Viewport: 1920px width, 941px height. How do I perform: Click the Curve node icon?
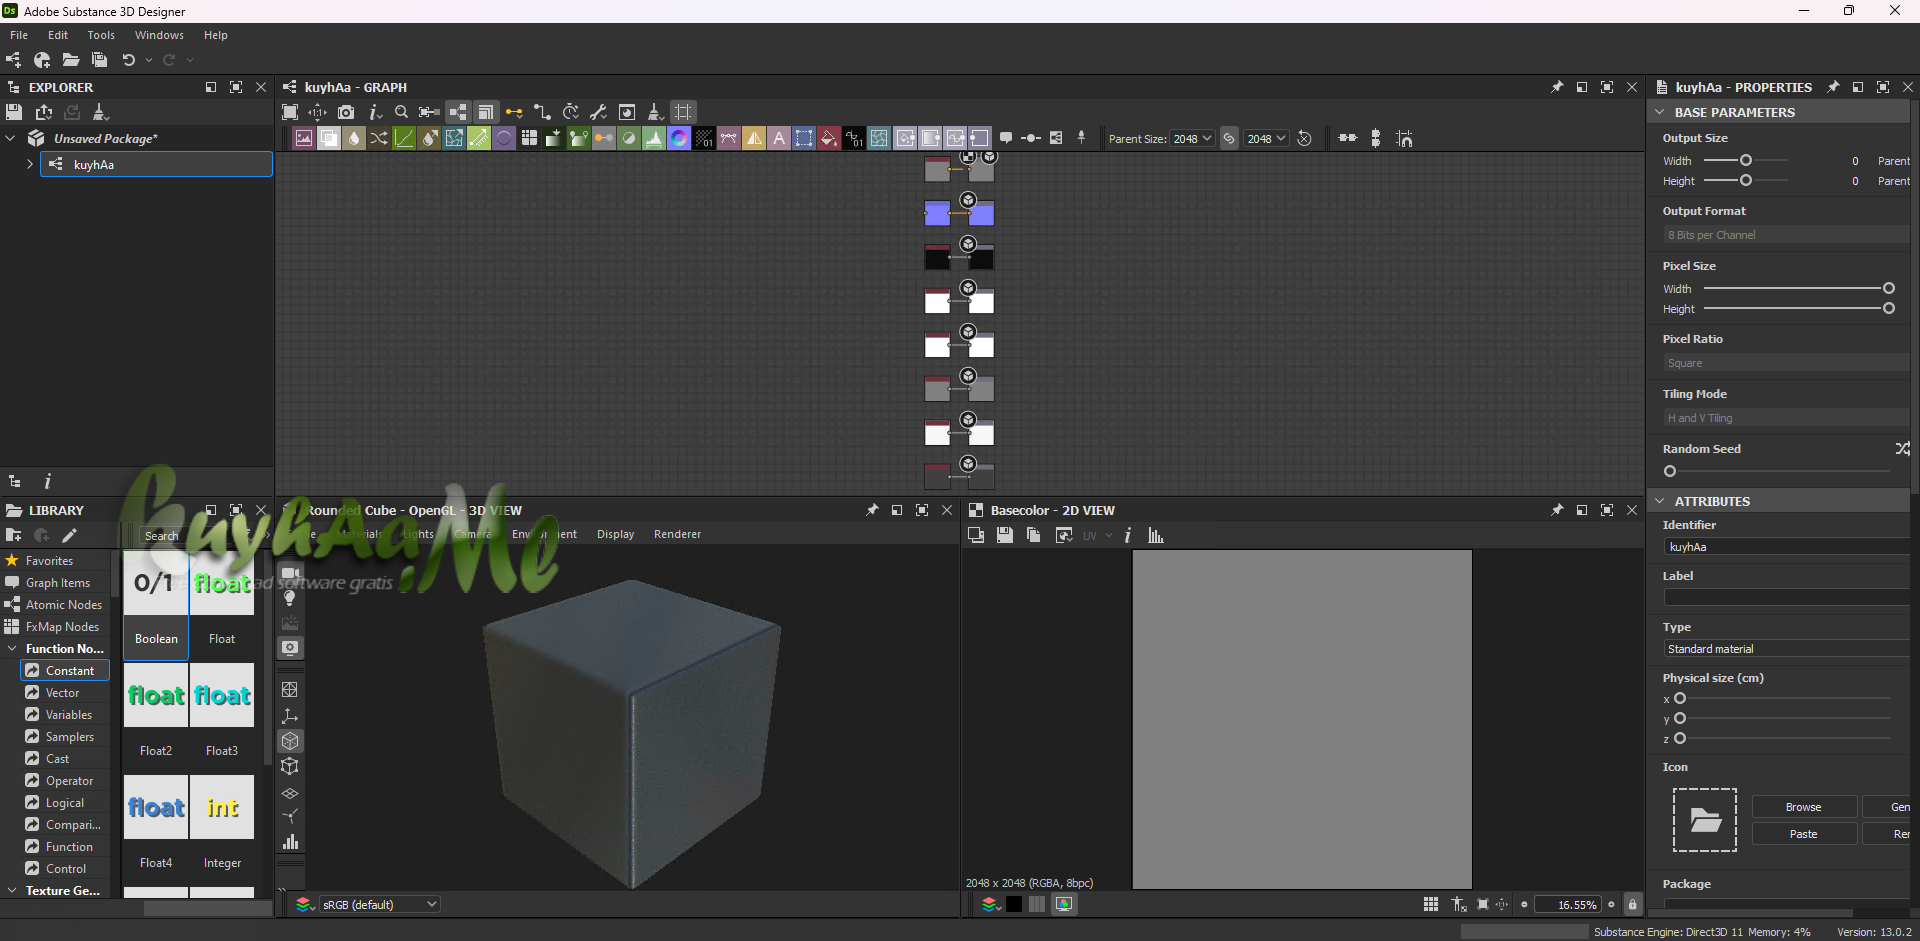(x=404, y=138)
